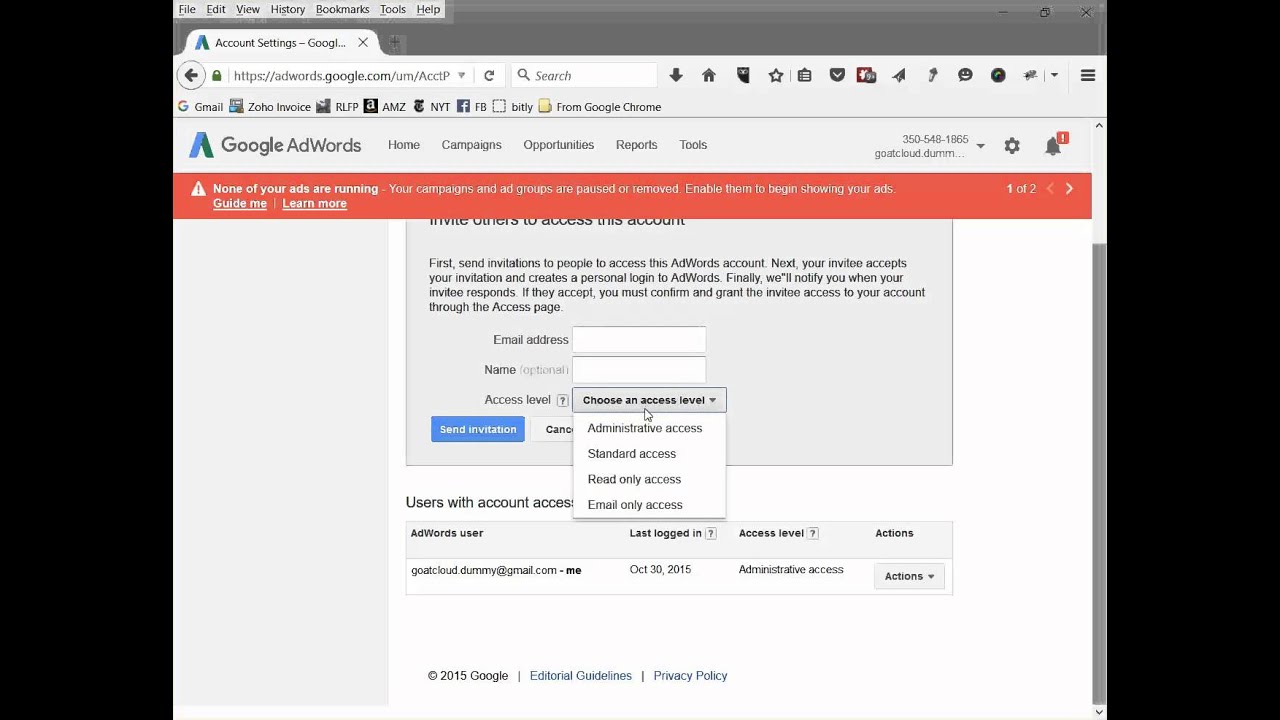
Task: Open the Firefox File menu
Action: pos(187,9)
